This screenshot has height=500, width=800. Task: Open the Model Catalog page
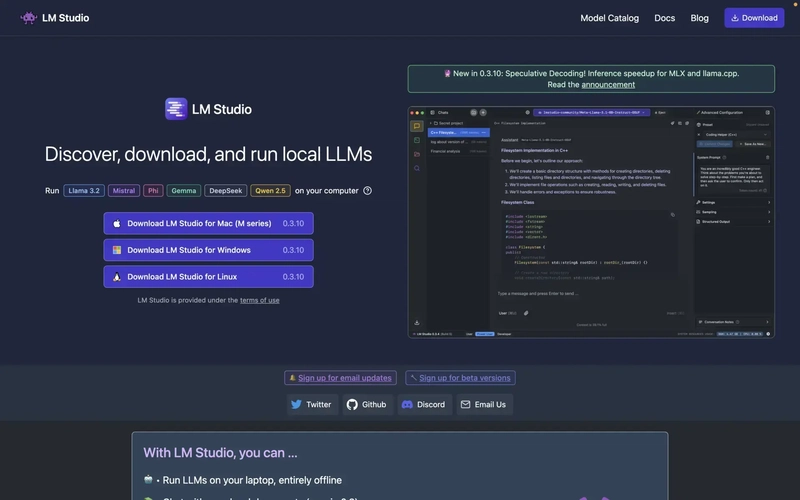[x=609, y=18]
